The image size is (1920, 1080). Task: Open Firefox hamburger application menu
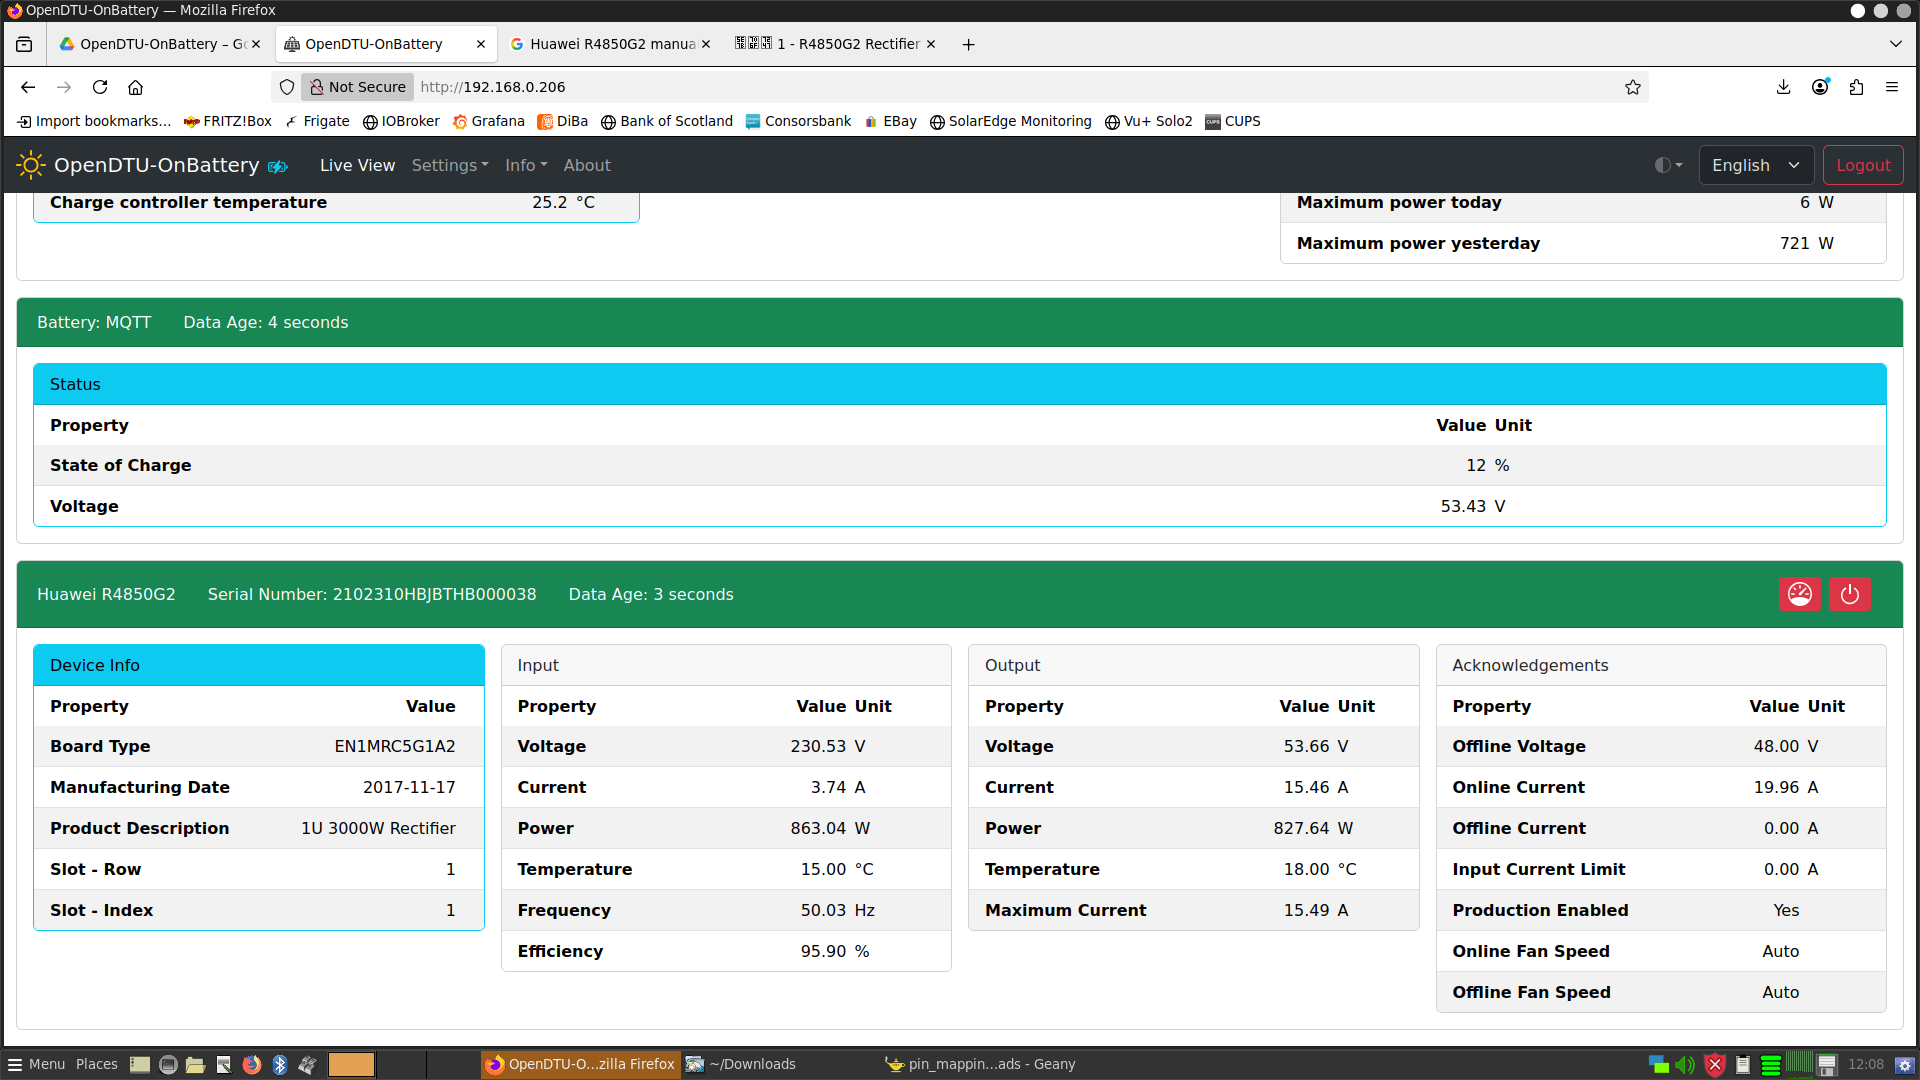(x=1892, y=87)
